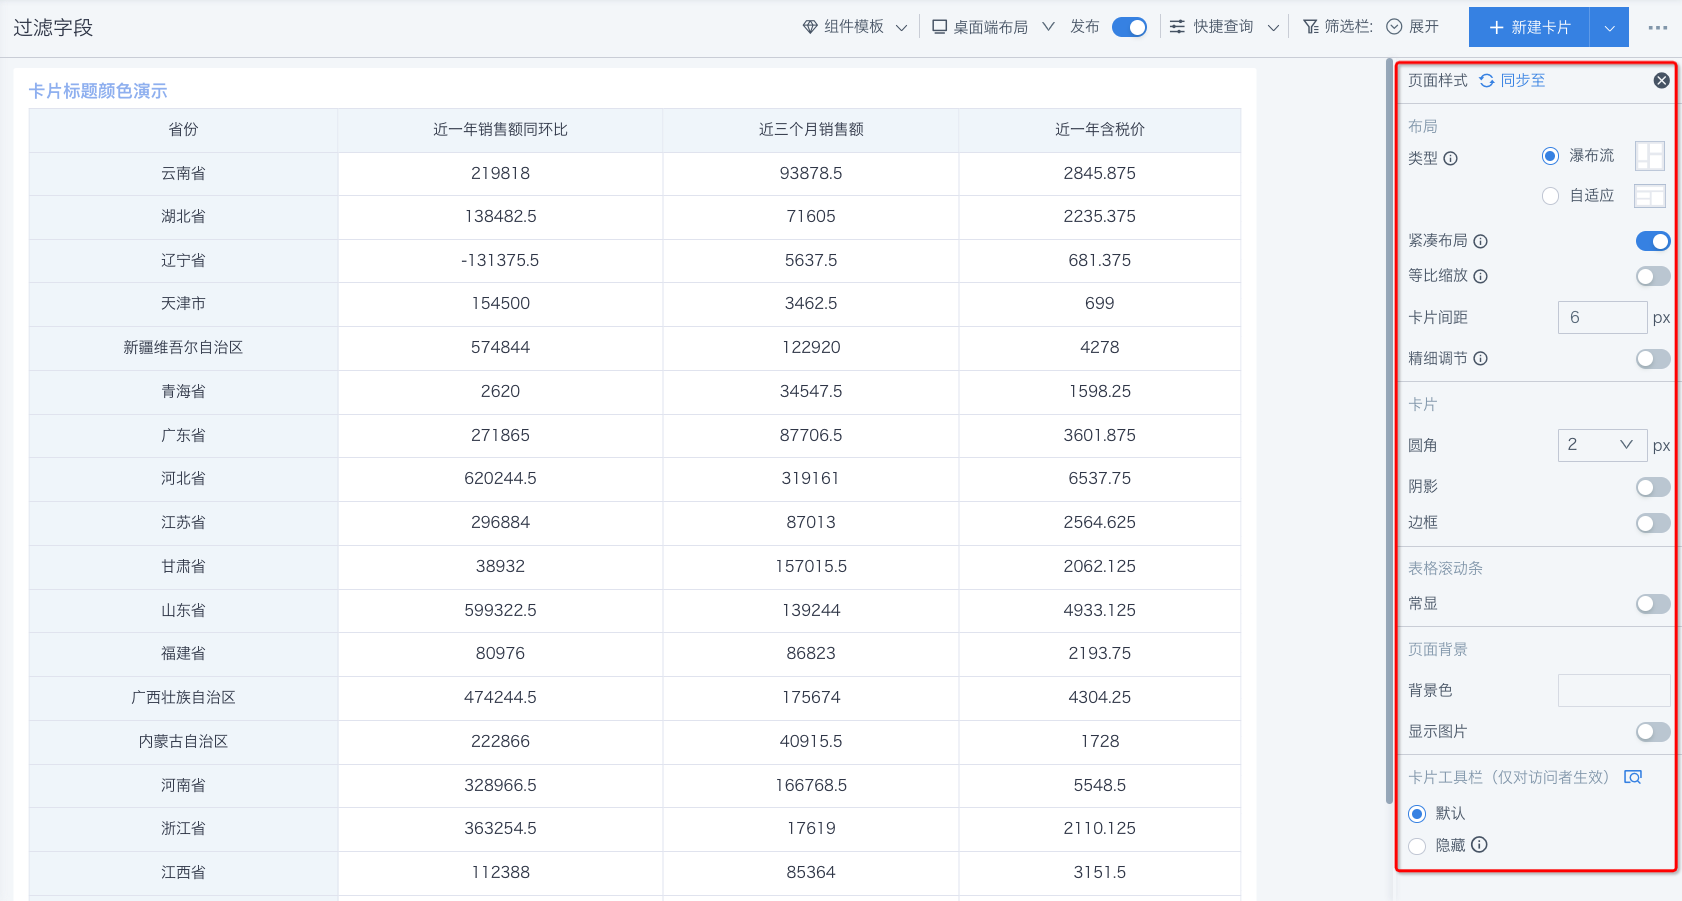This screenshot has width=1682, height=901.
Task: Open the 圆角 value dropdown
Action: coord(1602,445)
